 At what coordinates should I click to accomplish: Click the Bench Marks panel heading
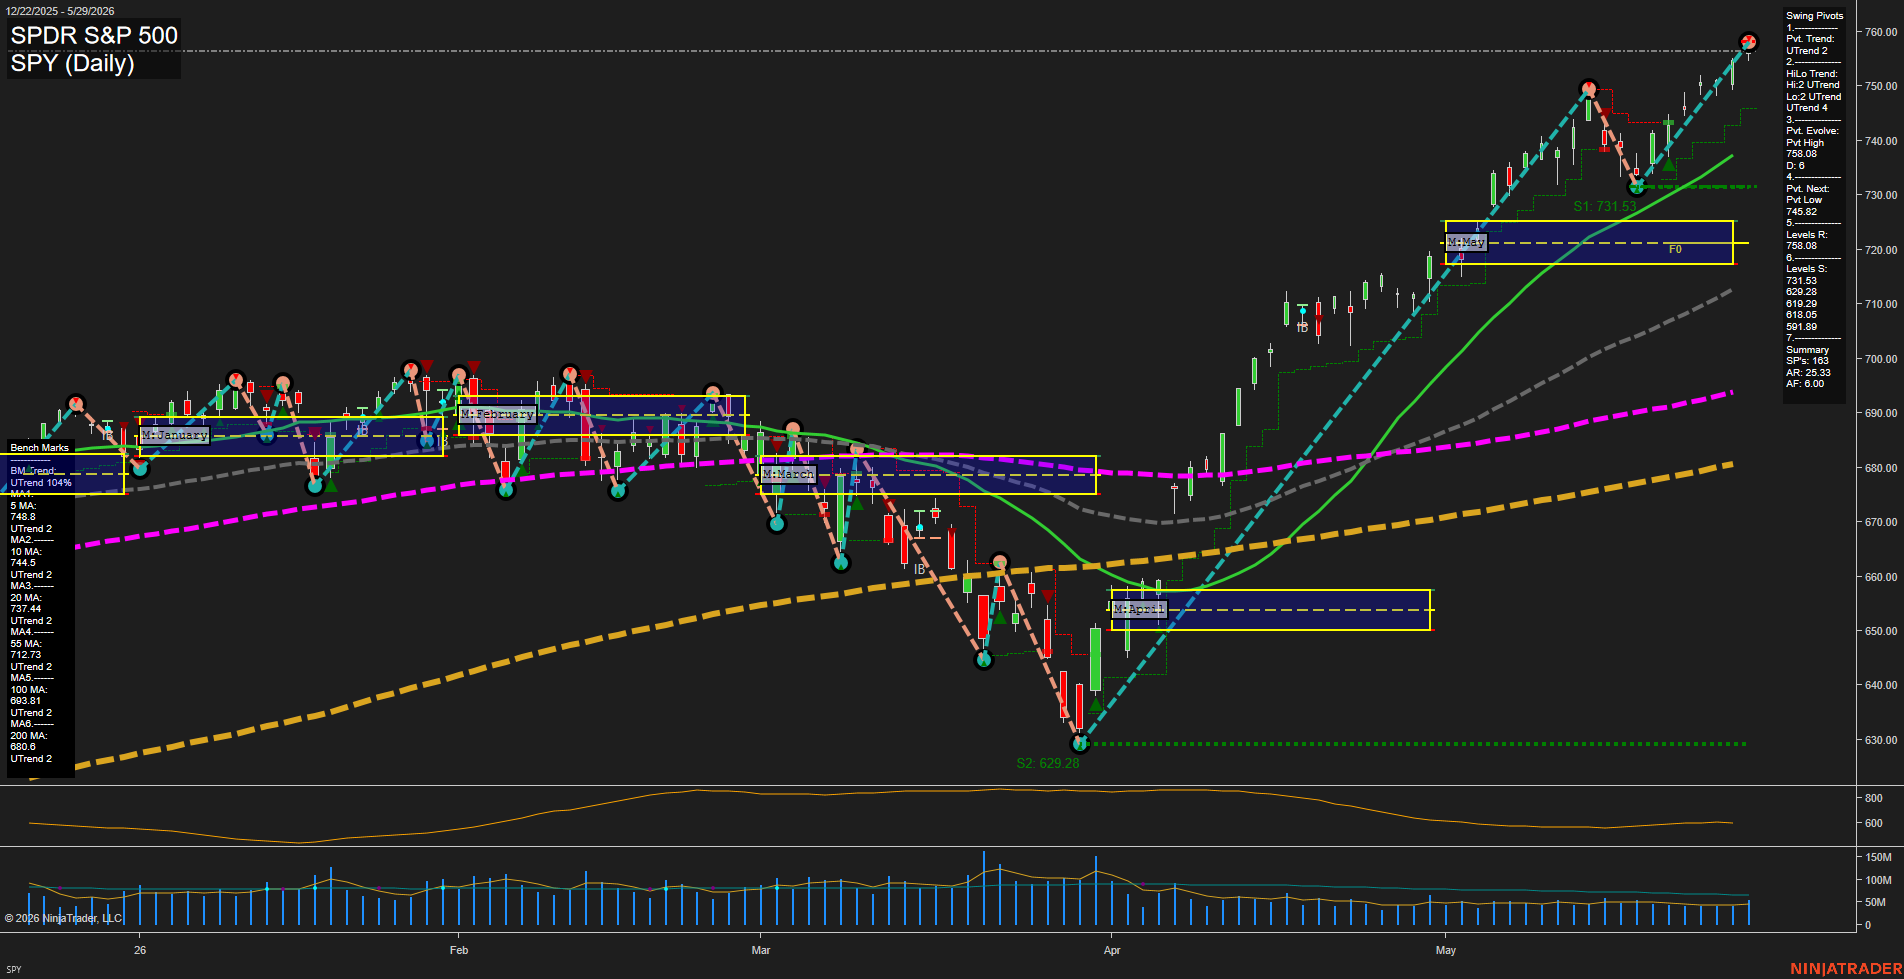click(x=40, y=448)
